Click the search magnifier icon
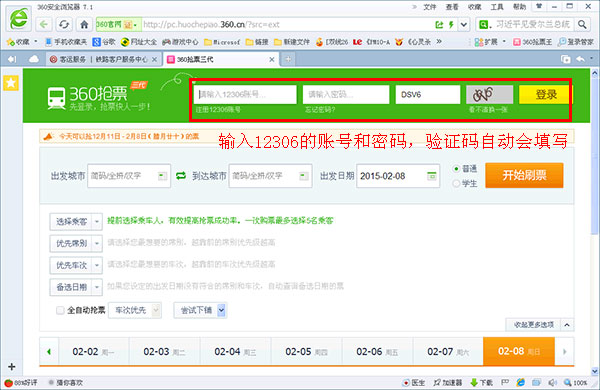 pos(582,25)
